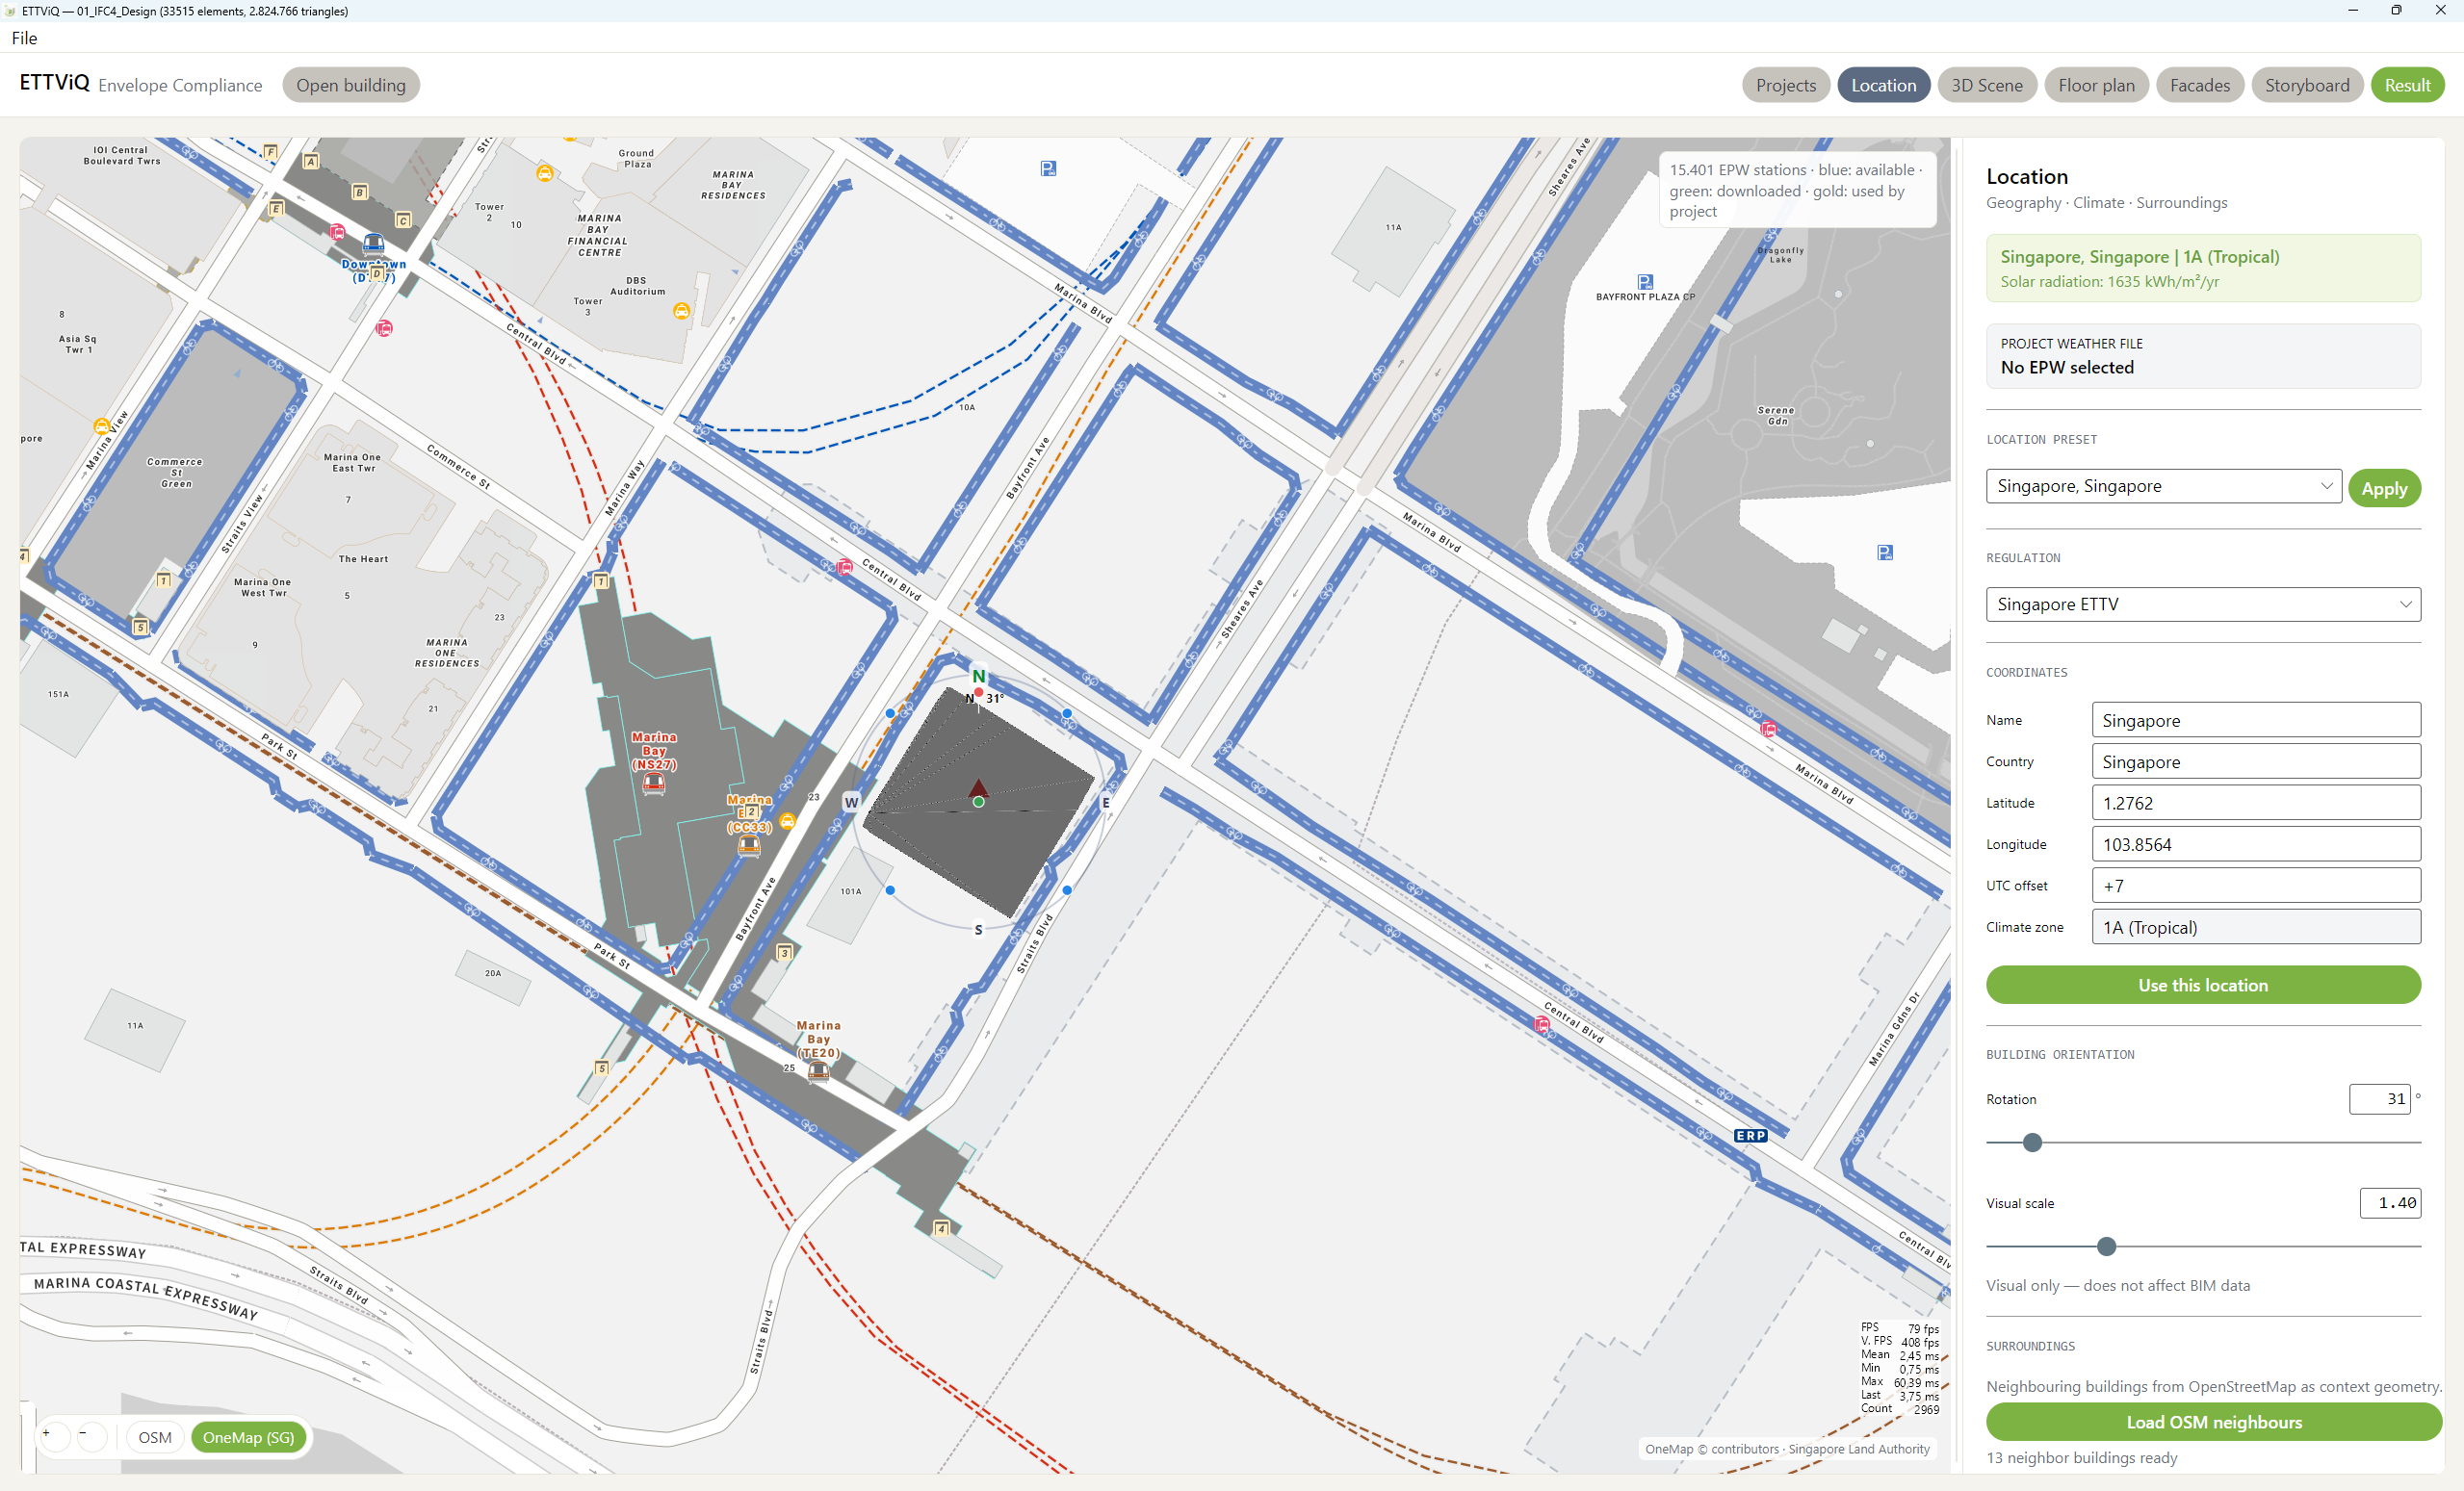Click the Marina Bay TE20 station icon

(818, 1072)
